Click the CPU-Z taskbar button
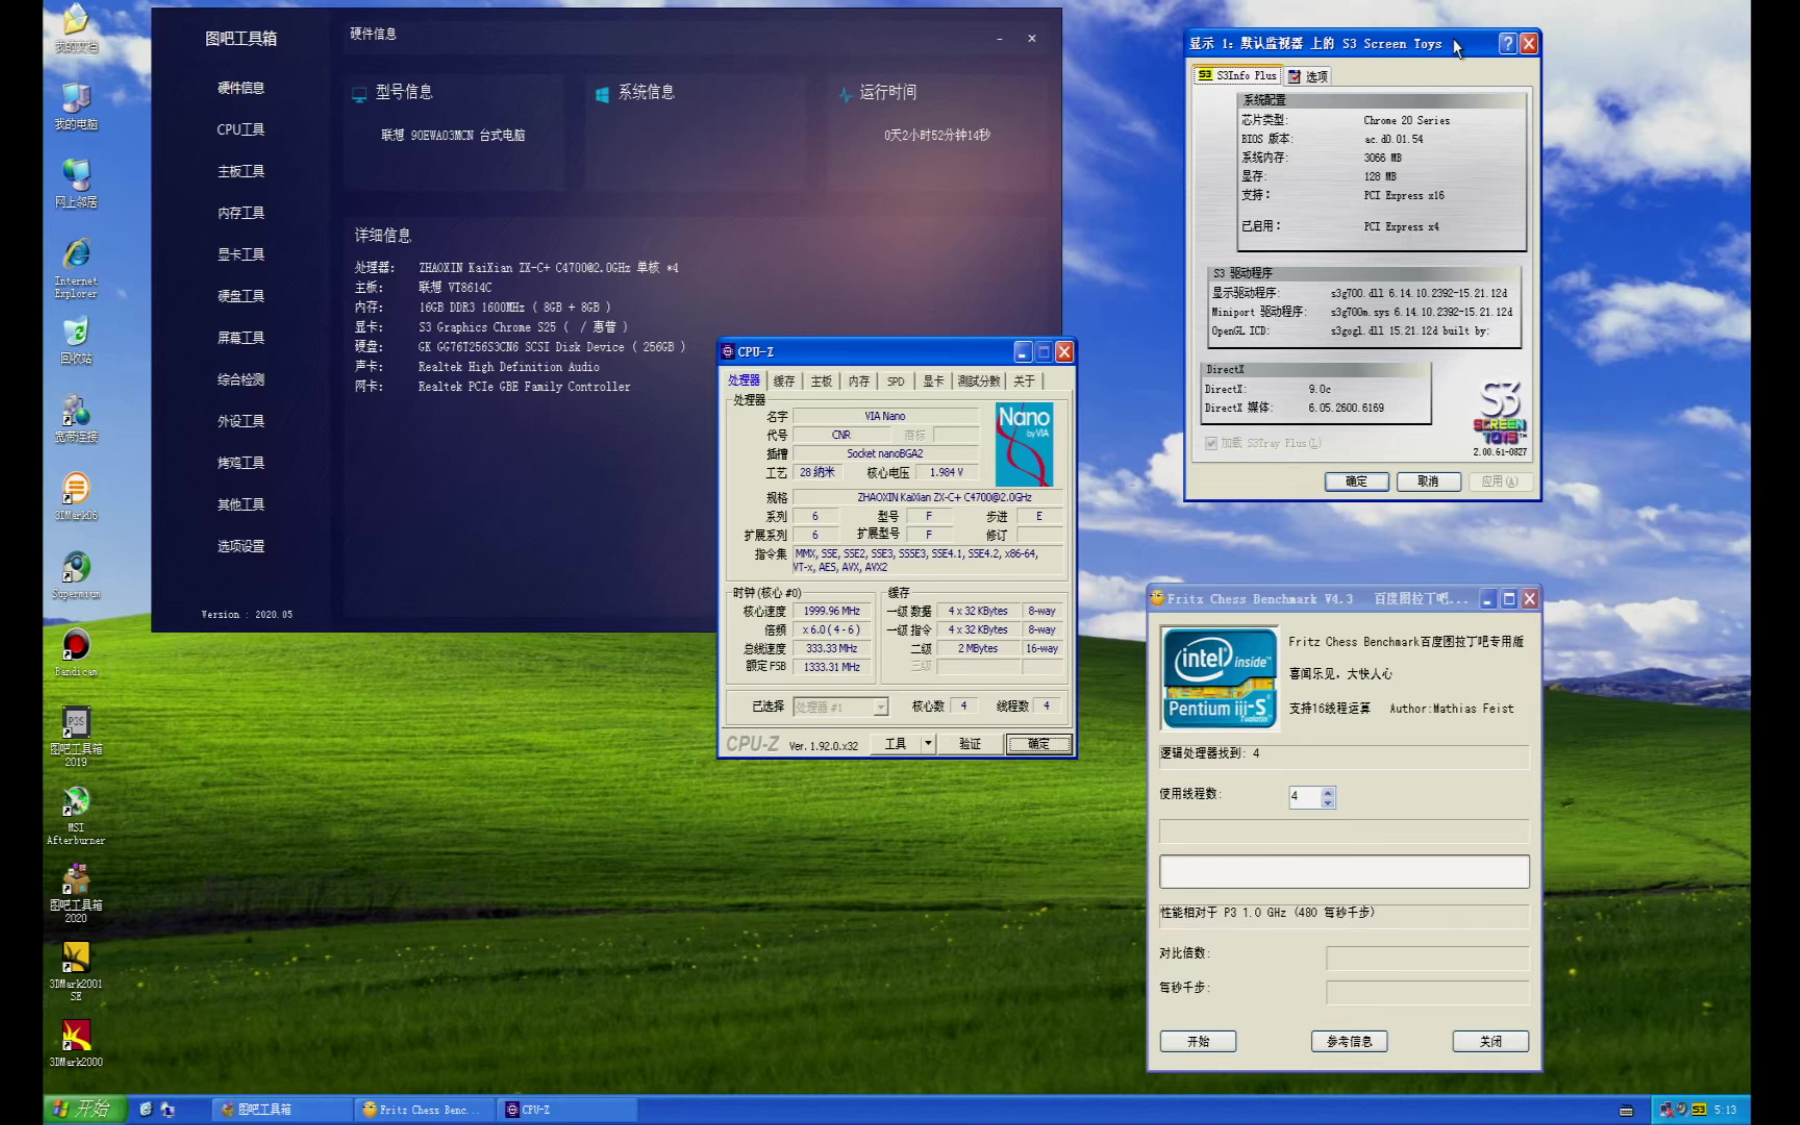The image size is (1800, 1125). [567, 1109]
